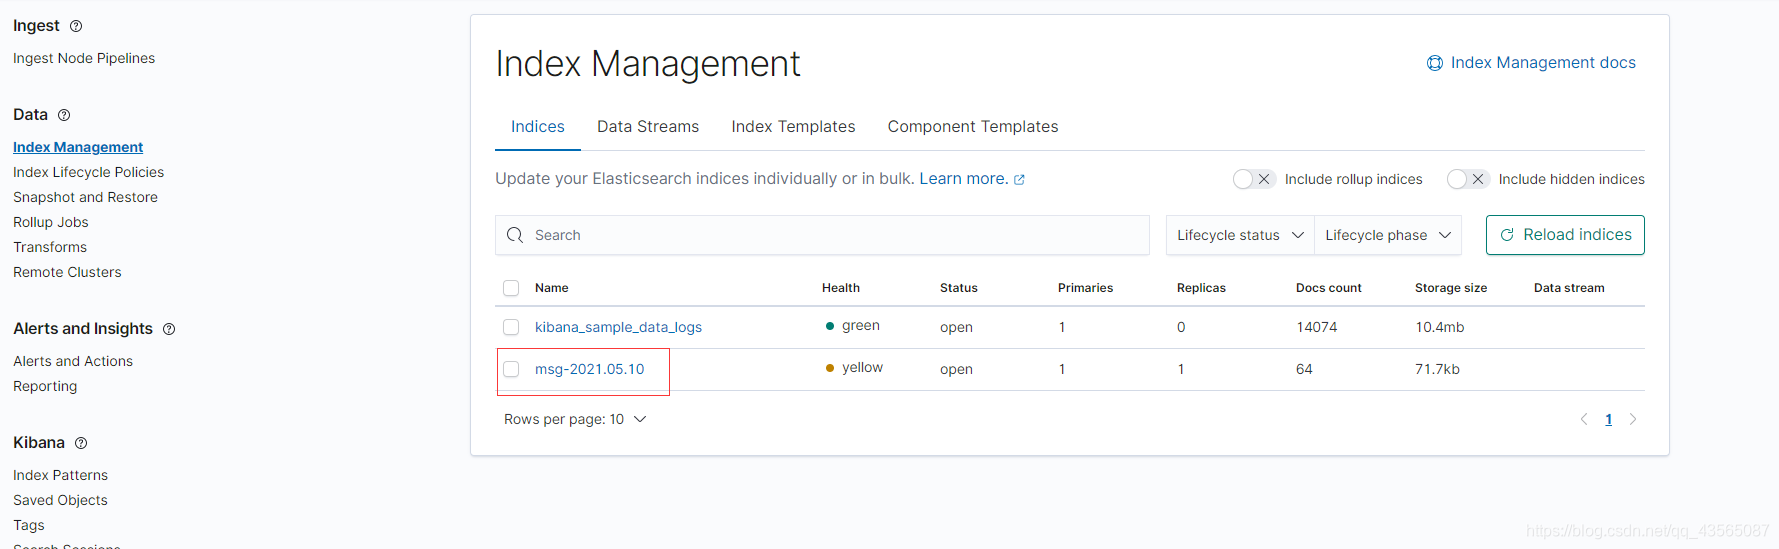Switch to the Data Streams tab

(x=648, y=127)
